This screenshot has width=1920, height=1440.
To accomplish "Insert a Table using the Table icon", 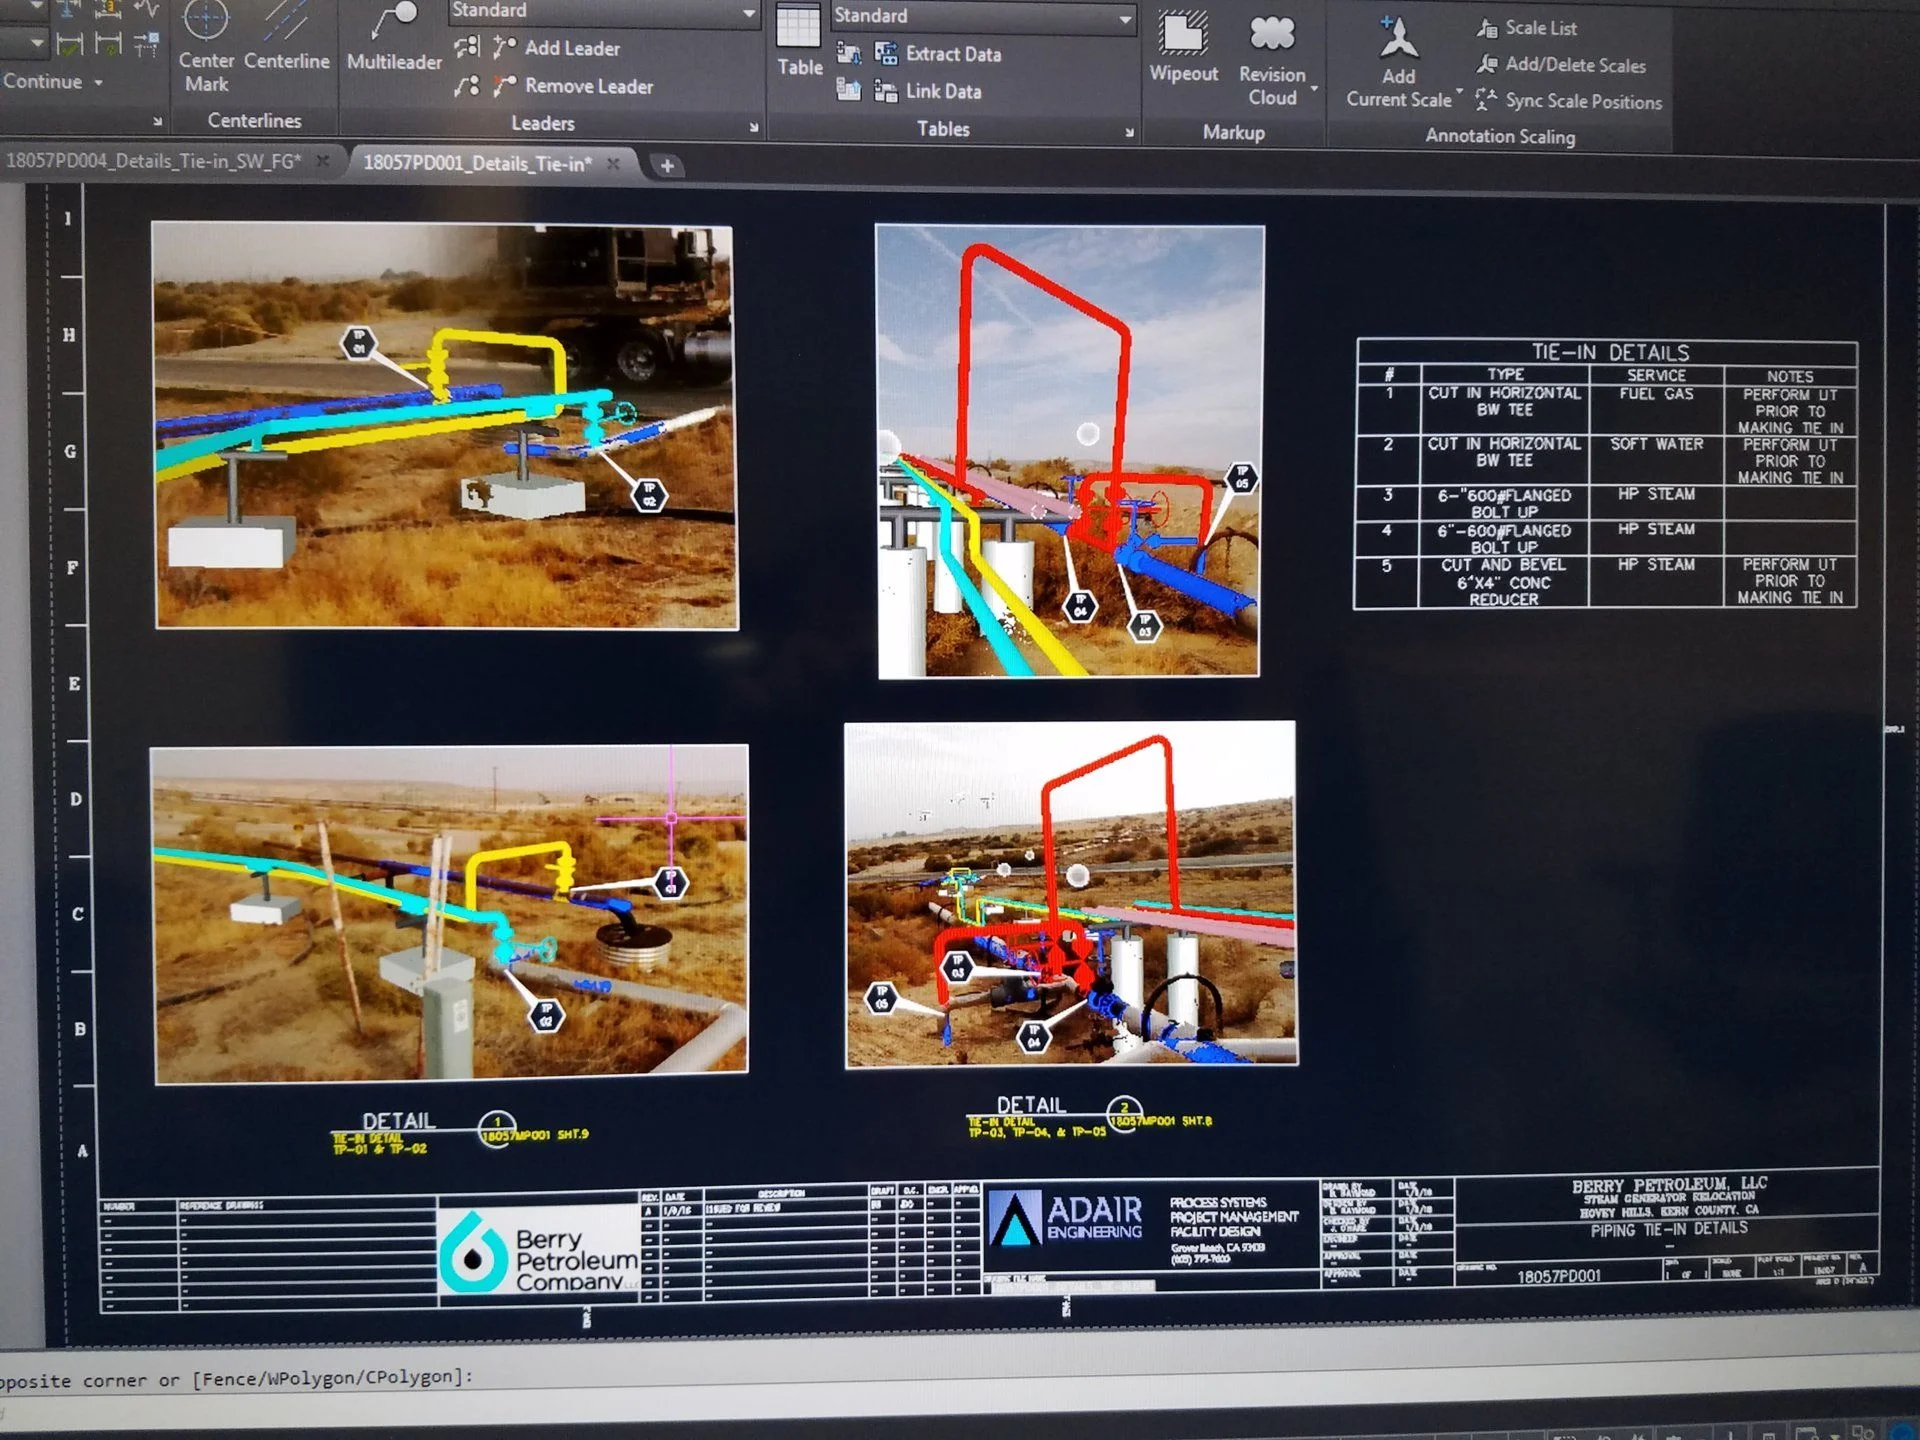I will (x=799, y=42).
